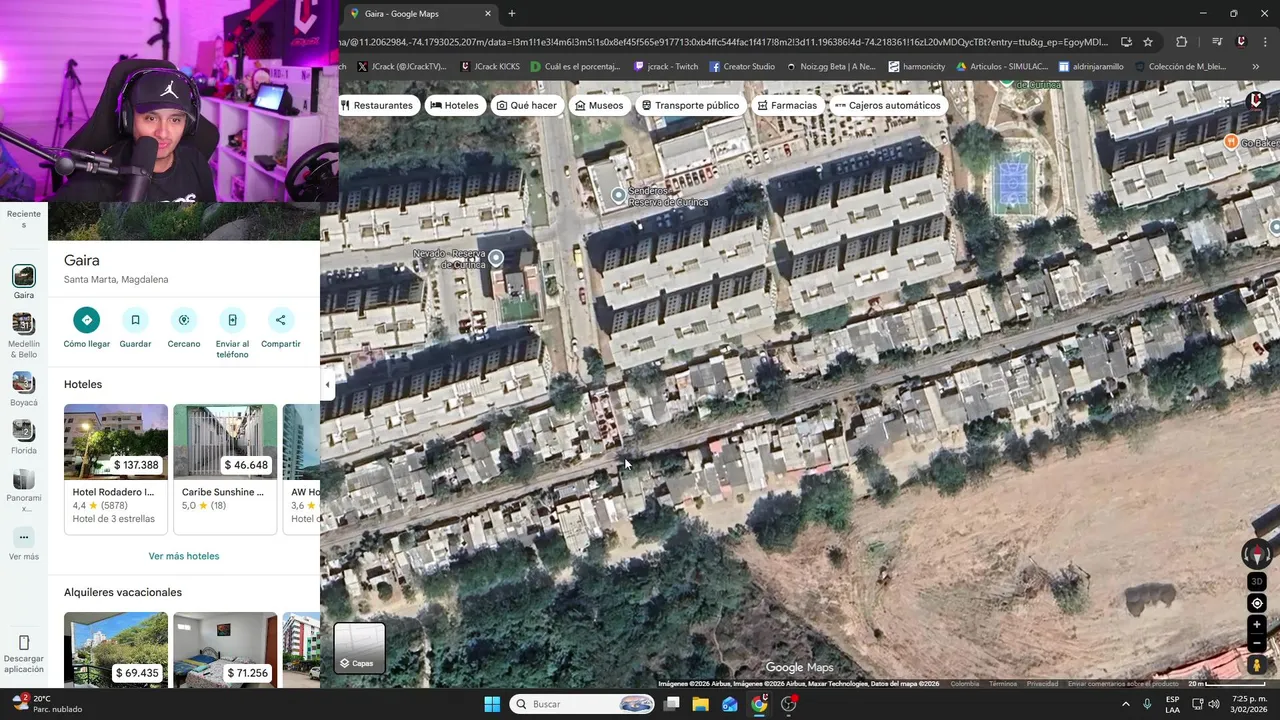The height and width of the screenshot is (720, 1280).
Task: Select the Transporte público chip
Action: (x=691, y=105)
